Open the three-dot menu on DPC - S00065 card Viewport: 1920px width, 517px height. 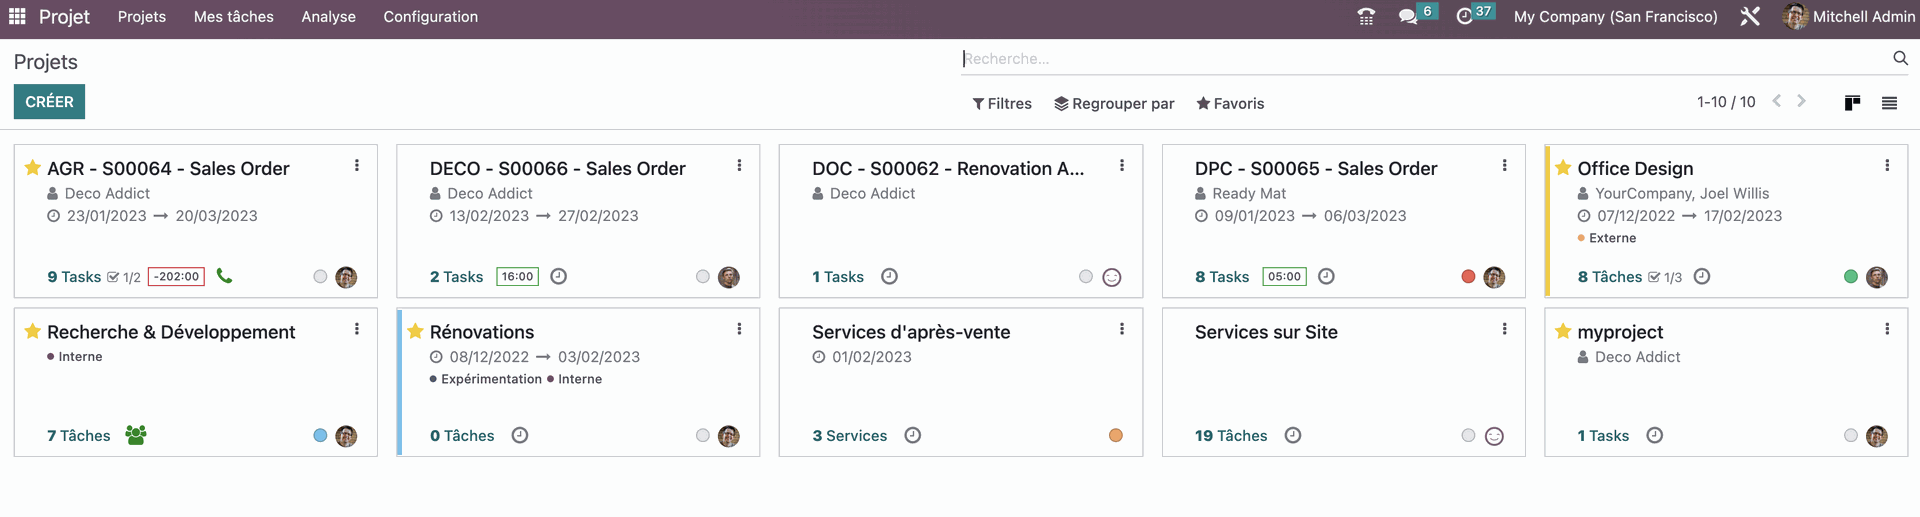(1504, 166)
